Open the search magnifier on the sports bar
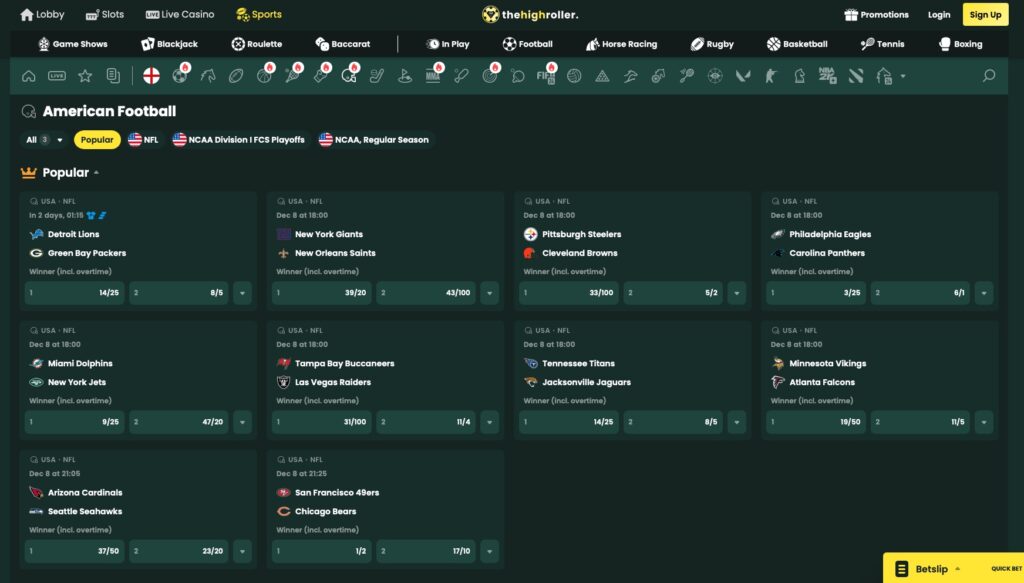 990,74
